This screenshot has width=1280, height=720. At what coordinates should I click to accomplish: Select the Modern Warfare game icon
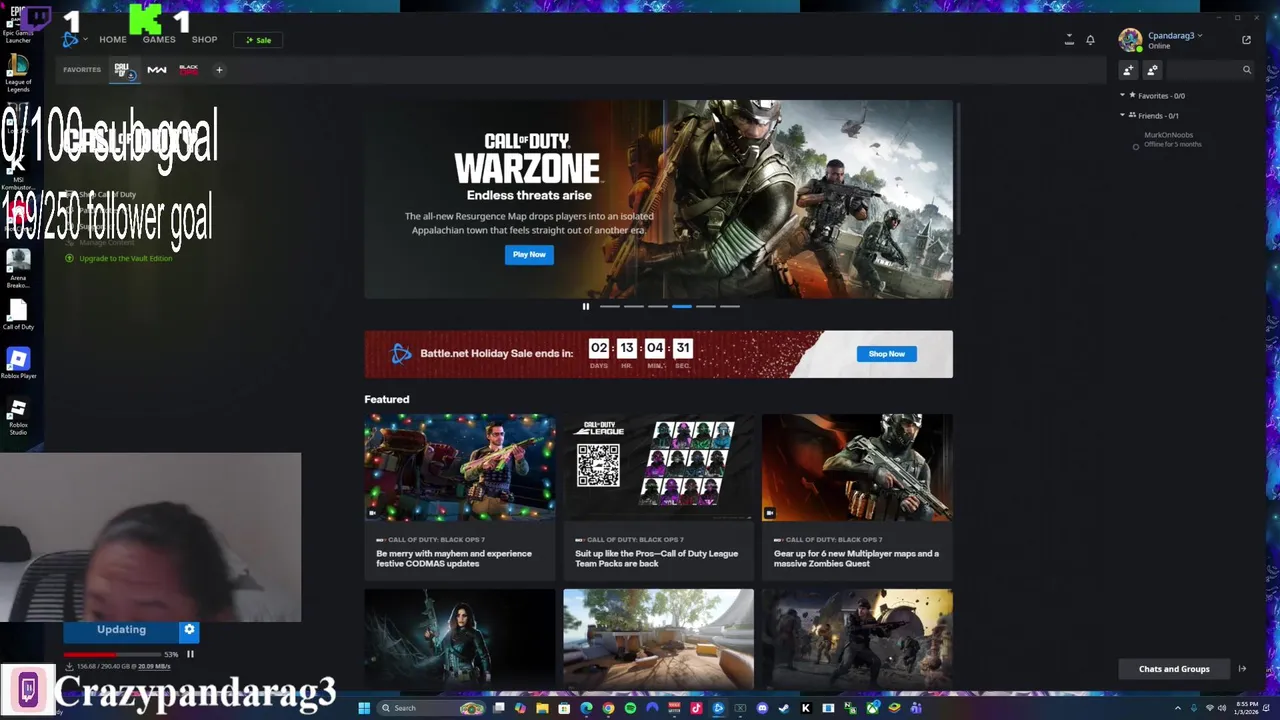click(157, 70)
